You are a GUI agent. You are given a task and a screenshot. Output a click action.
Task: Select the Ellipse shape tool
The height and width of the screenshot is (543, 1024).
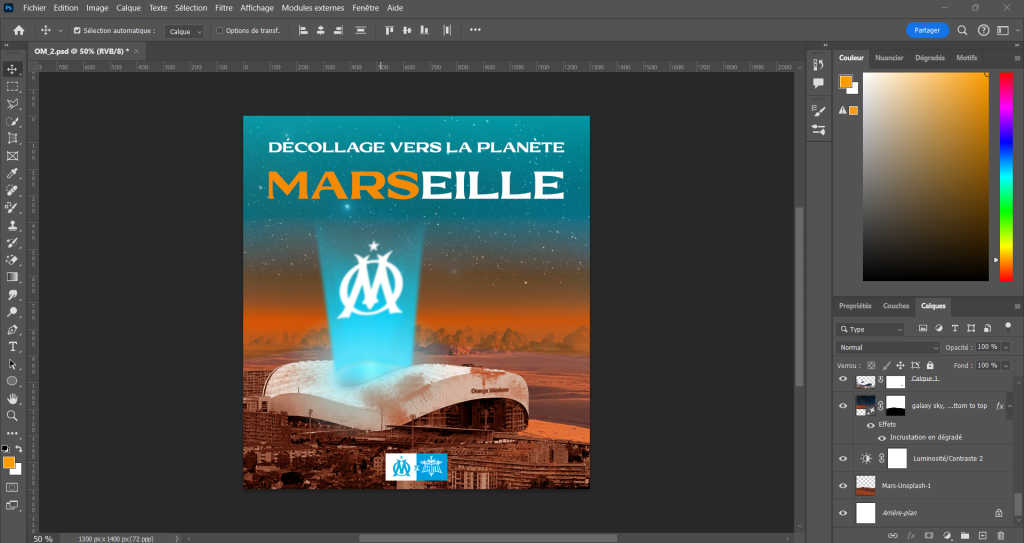12,381
